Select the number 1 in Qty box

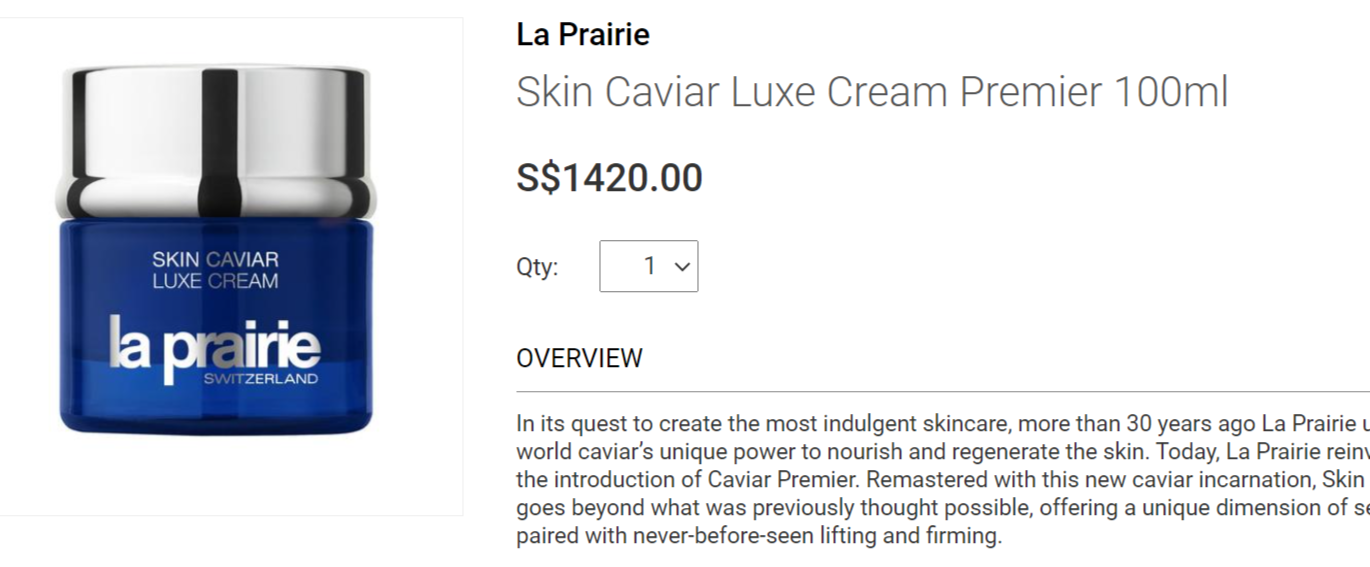pos(650,266)
